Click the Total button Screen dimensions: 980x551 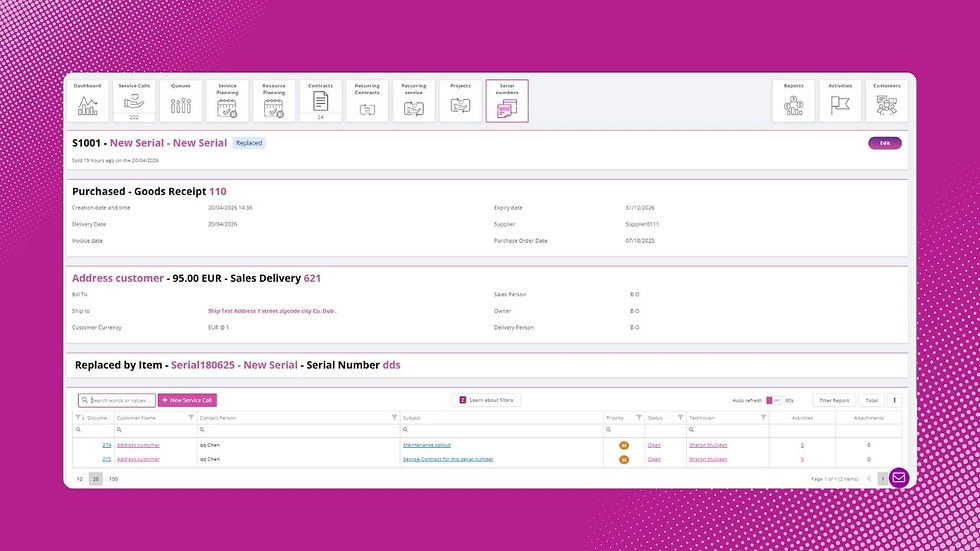[x=871, y=400]
